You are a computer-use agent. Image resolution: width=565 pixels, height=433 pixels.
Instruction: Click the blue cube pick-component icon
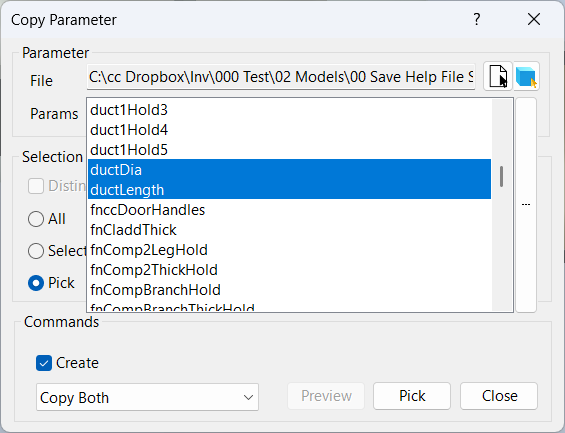(x=526, y=76)
